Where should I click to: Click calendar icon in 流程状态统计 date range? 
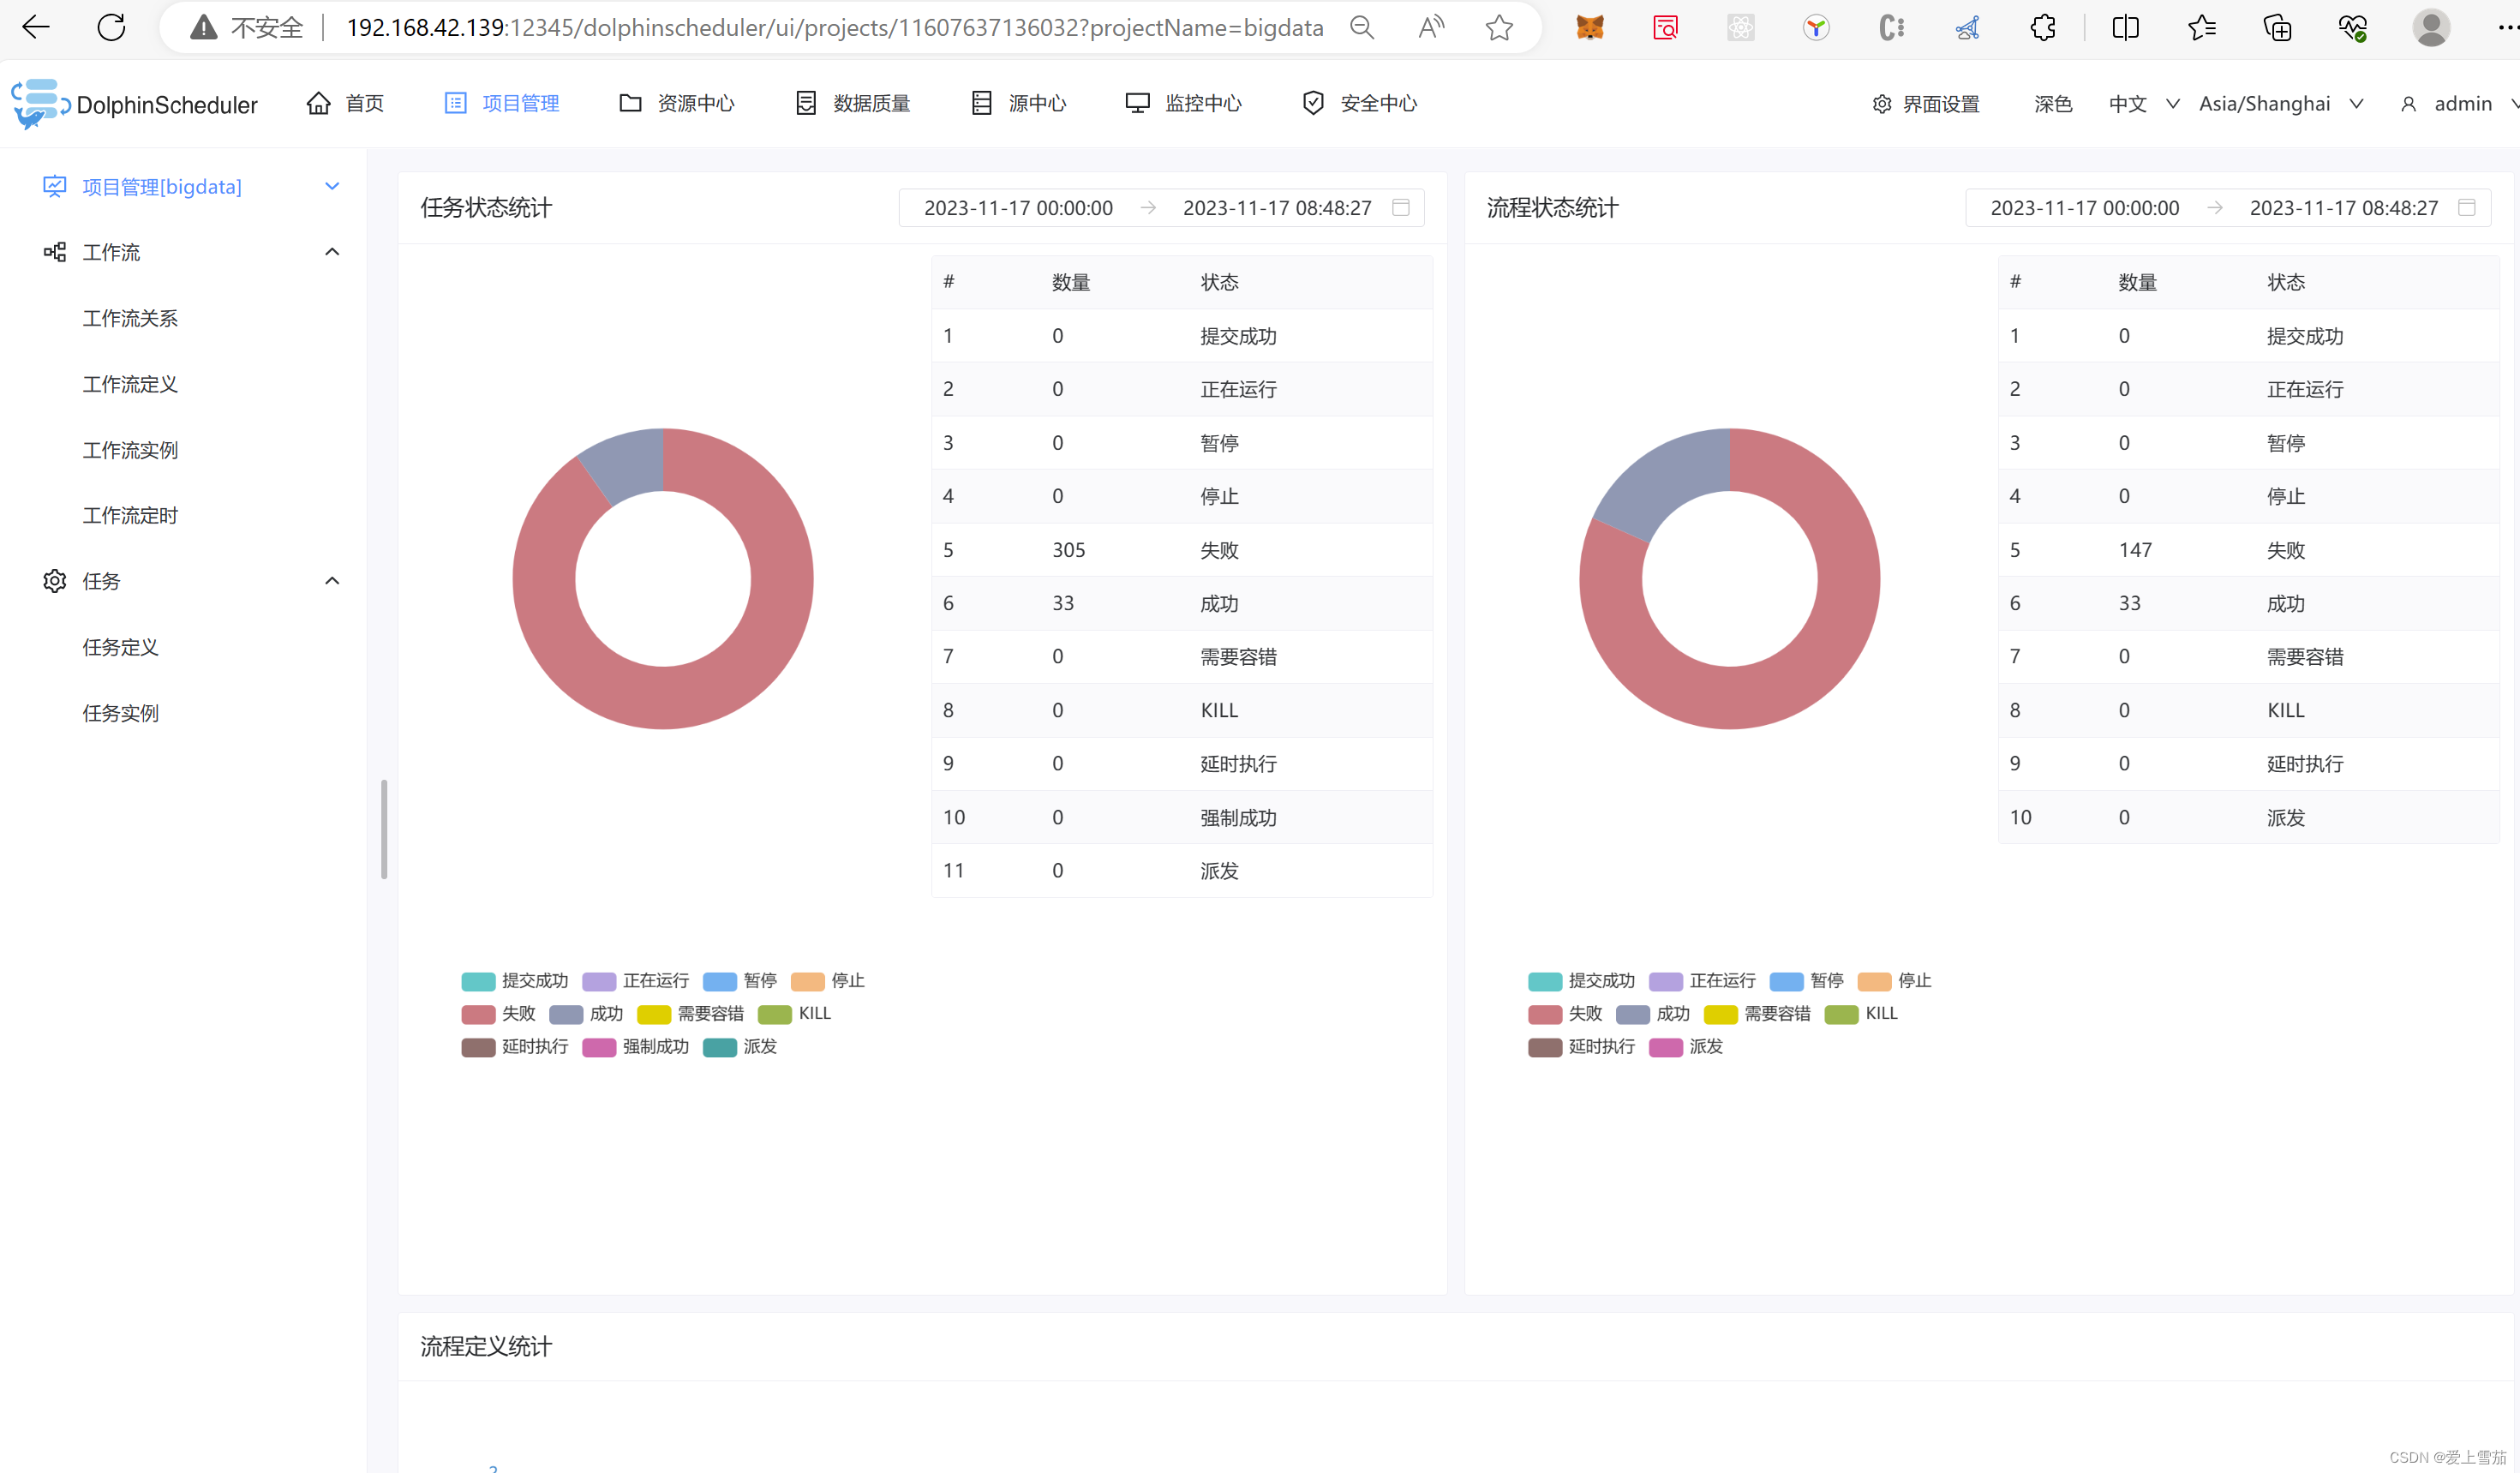[x=2466, y=207]
